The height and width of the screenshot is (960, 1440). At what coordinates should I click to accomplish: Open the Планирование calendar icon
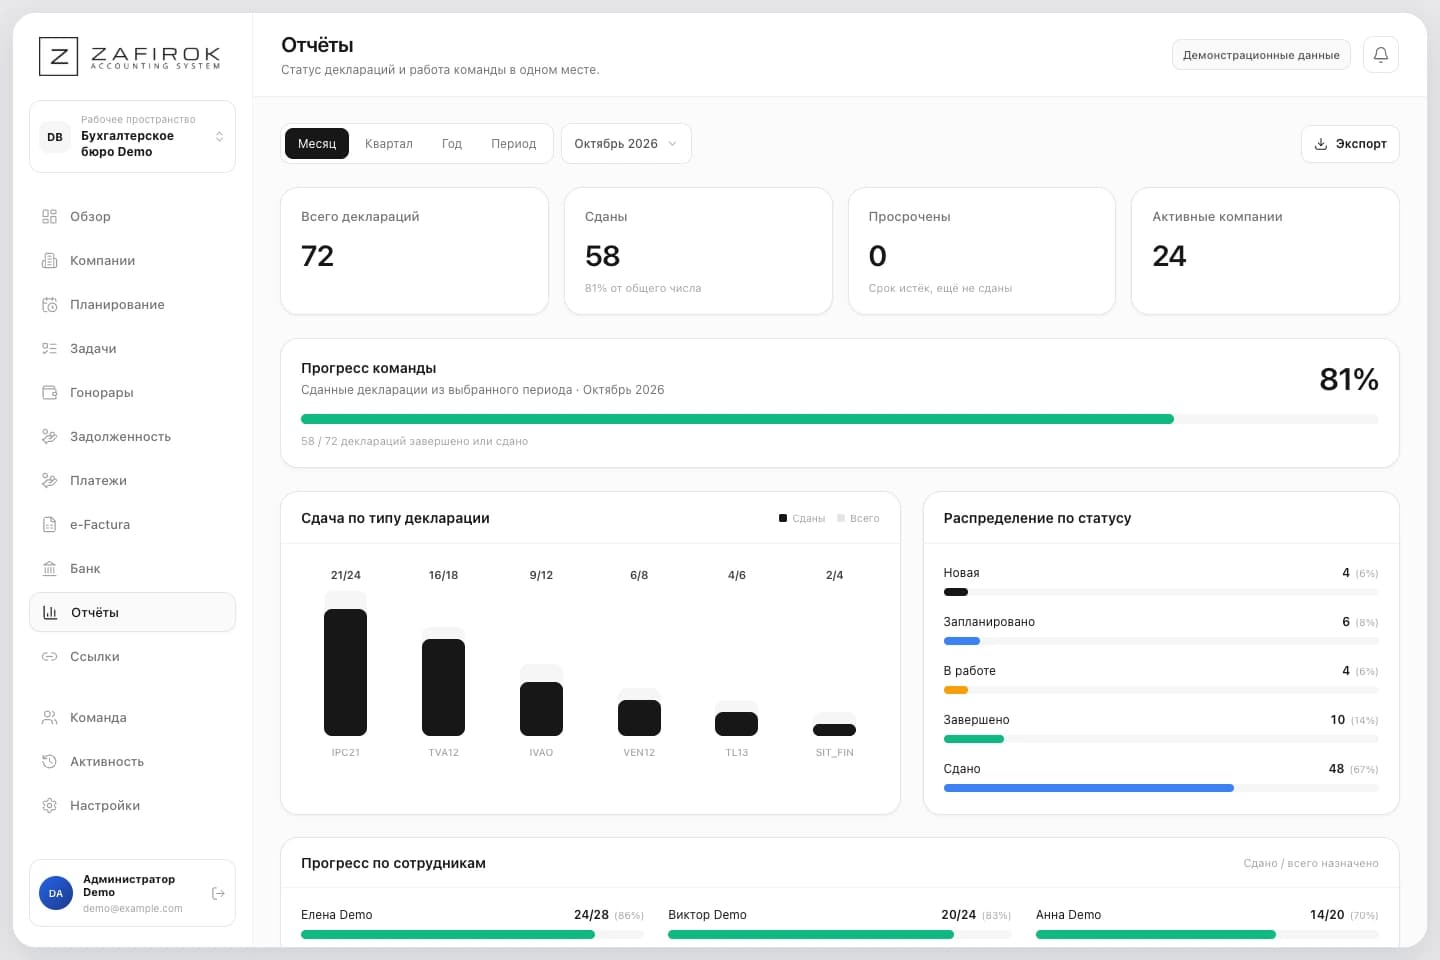[x=49, y=304]
